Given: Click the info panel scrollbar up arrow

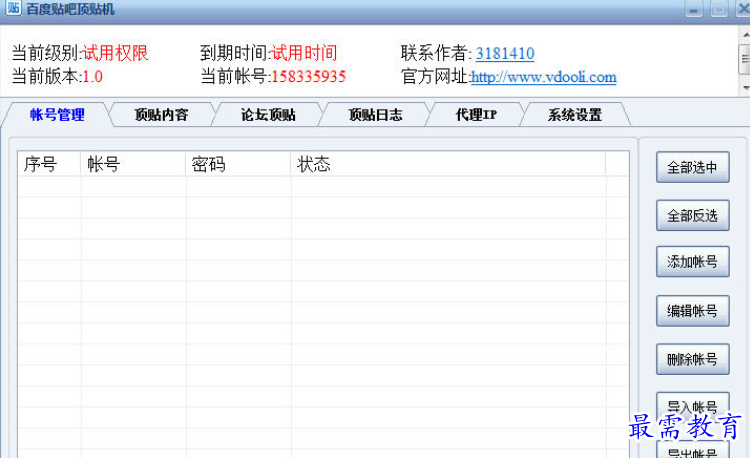Looking at the screenshot, I should click(745, 35).
